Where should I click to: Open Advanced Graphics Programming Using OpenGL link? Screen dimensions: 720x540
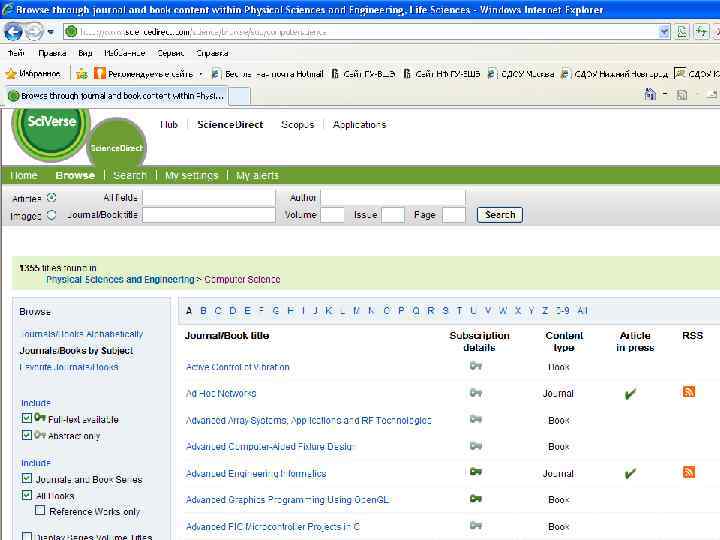pos(287,500)
